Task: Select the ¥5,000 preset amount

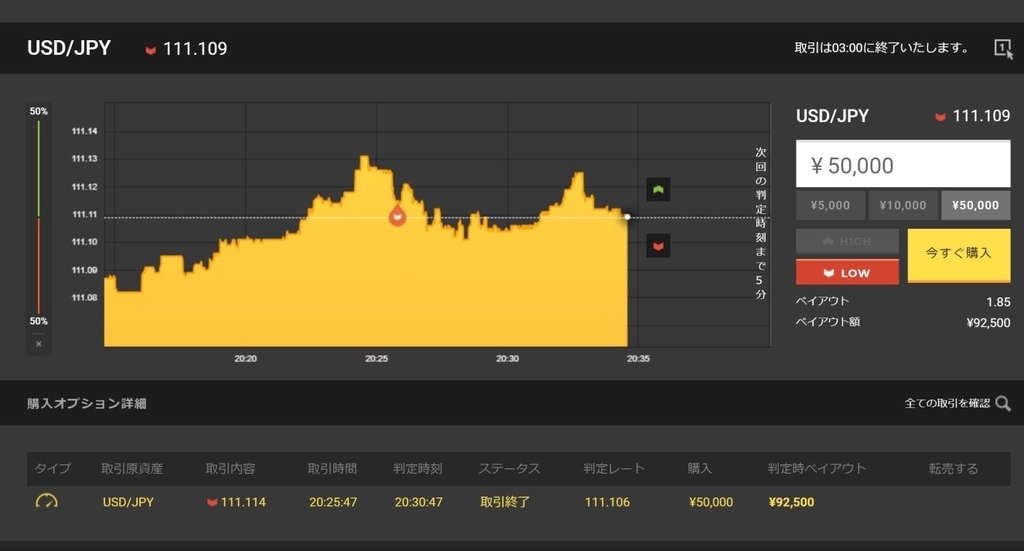Action: pyautogui.click(x=830, y=205)
